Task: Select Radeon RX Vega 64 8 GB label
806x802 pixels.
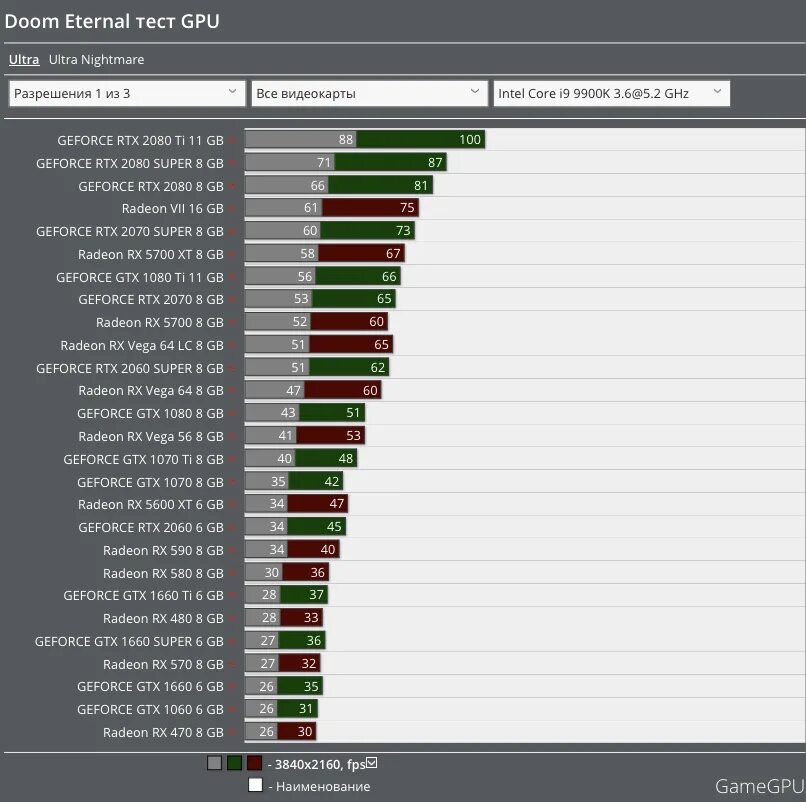Action: pos(151,391)
